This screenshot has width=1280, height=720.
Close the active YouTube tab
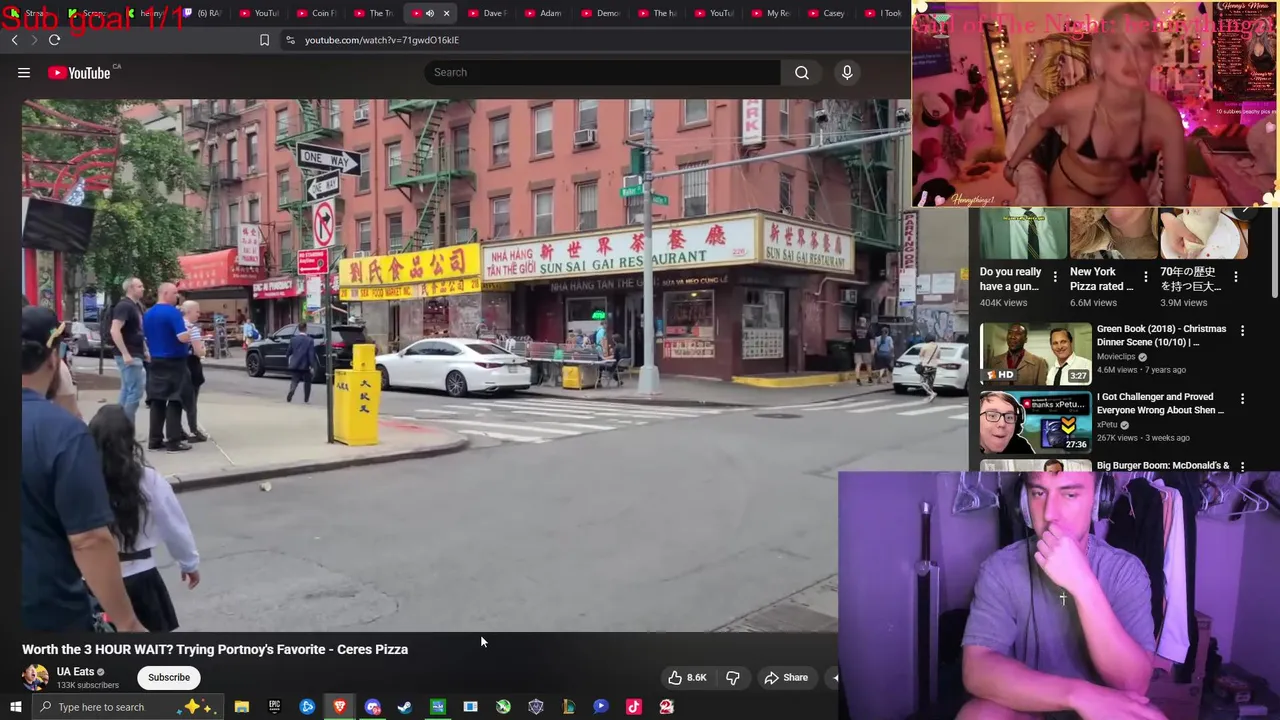(446, 13)
